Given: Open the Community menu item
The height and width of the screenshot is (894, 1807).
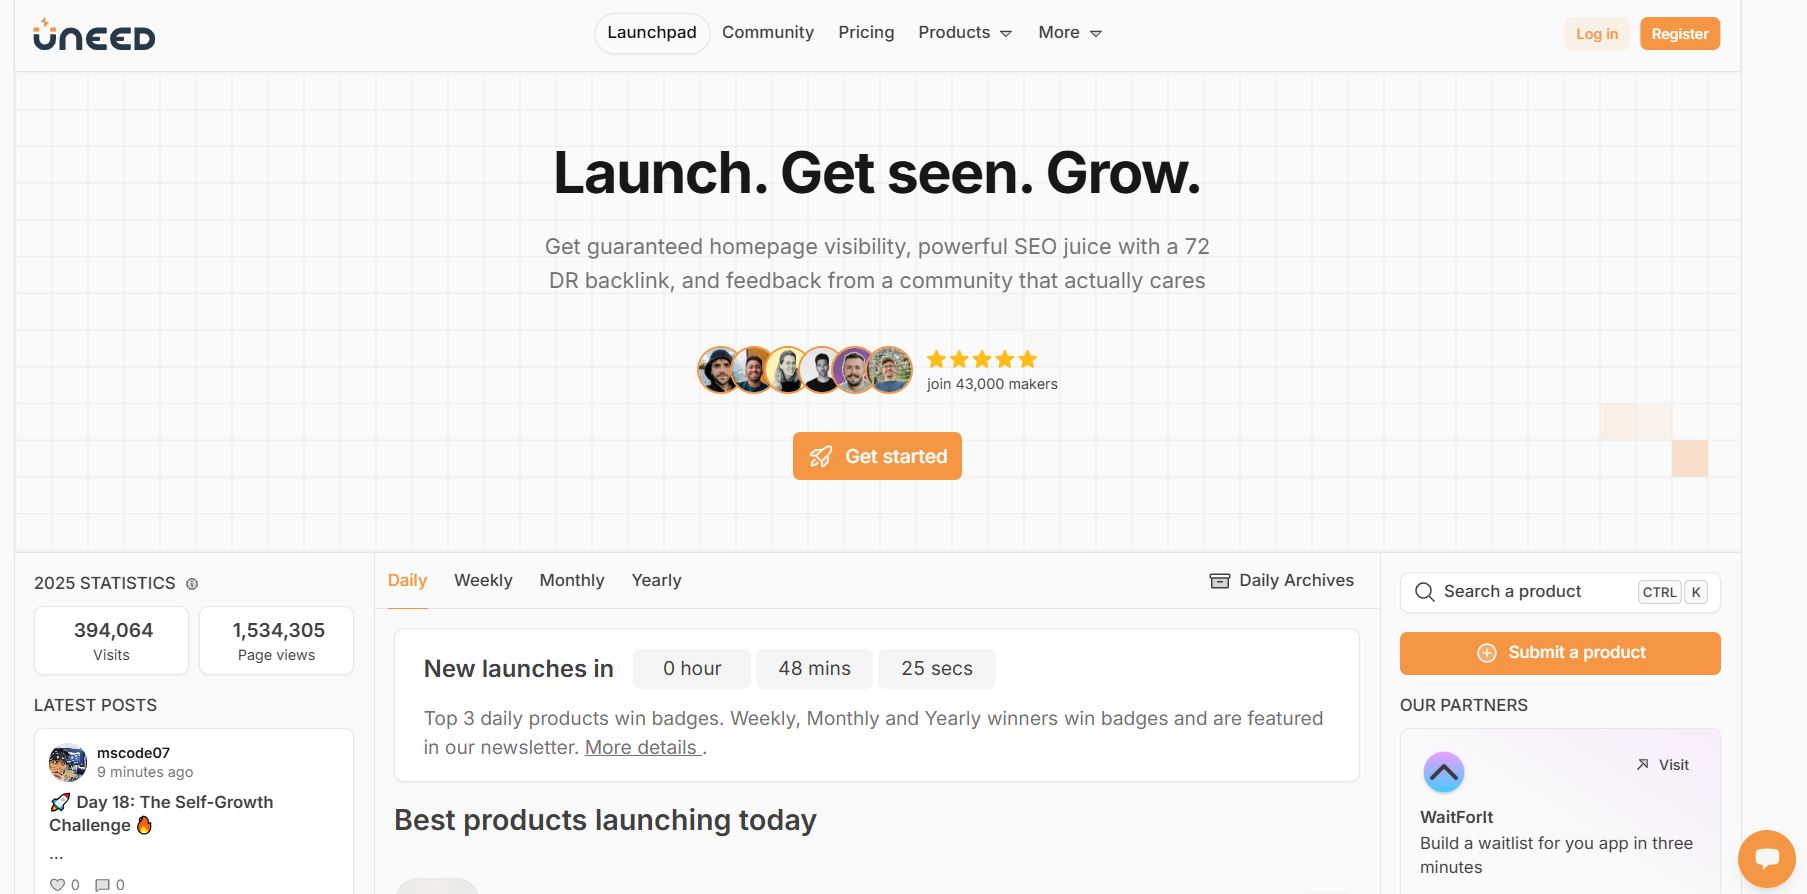Looking at the screenshot, I should 768,33.
